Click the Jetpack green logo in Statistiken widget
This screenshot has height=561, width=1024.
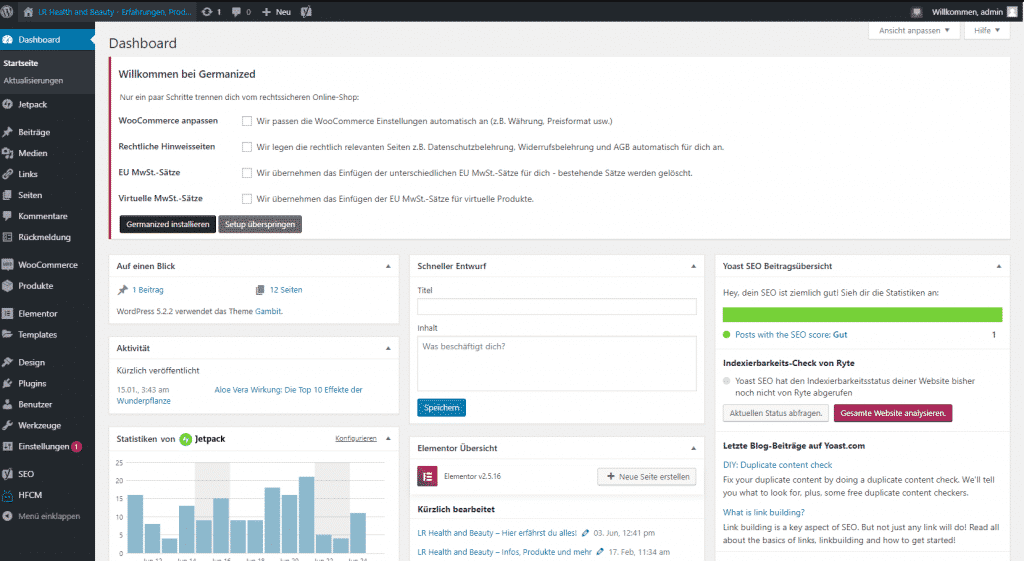click(185, 440)
